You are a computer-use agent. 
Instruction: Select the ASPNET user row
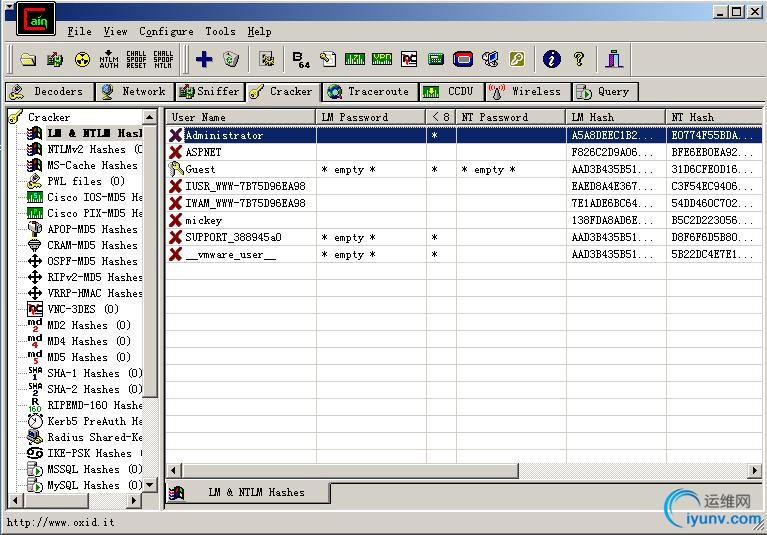(x=464, y=152)
